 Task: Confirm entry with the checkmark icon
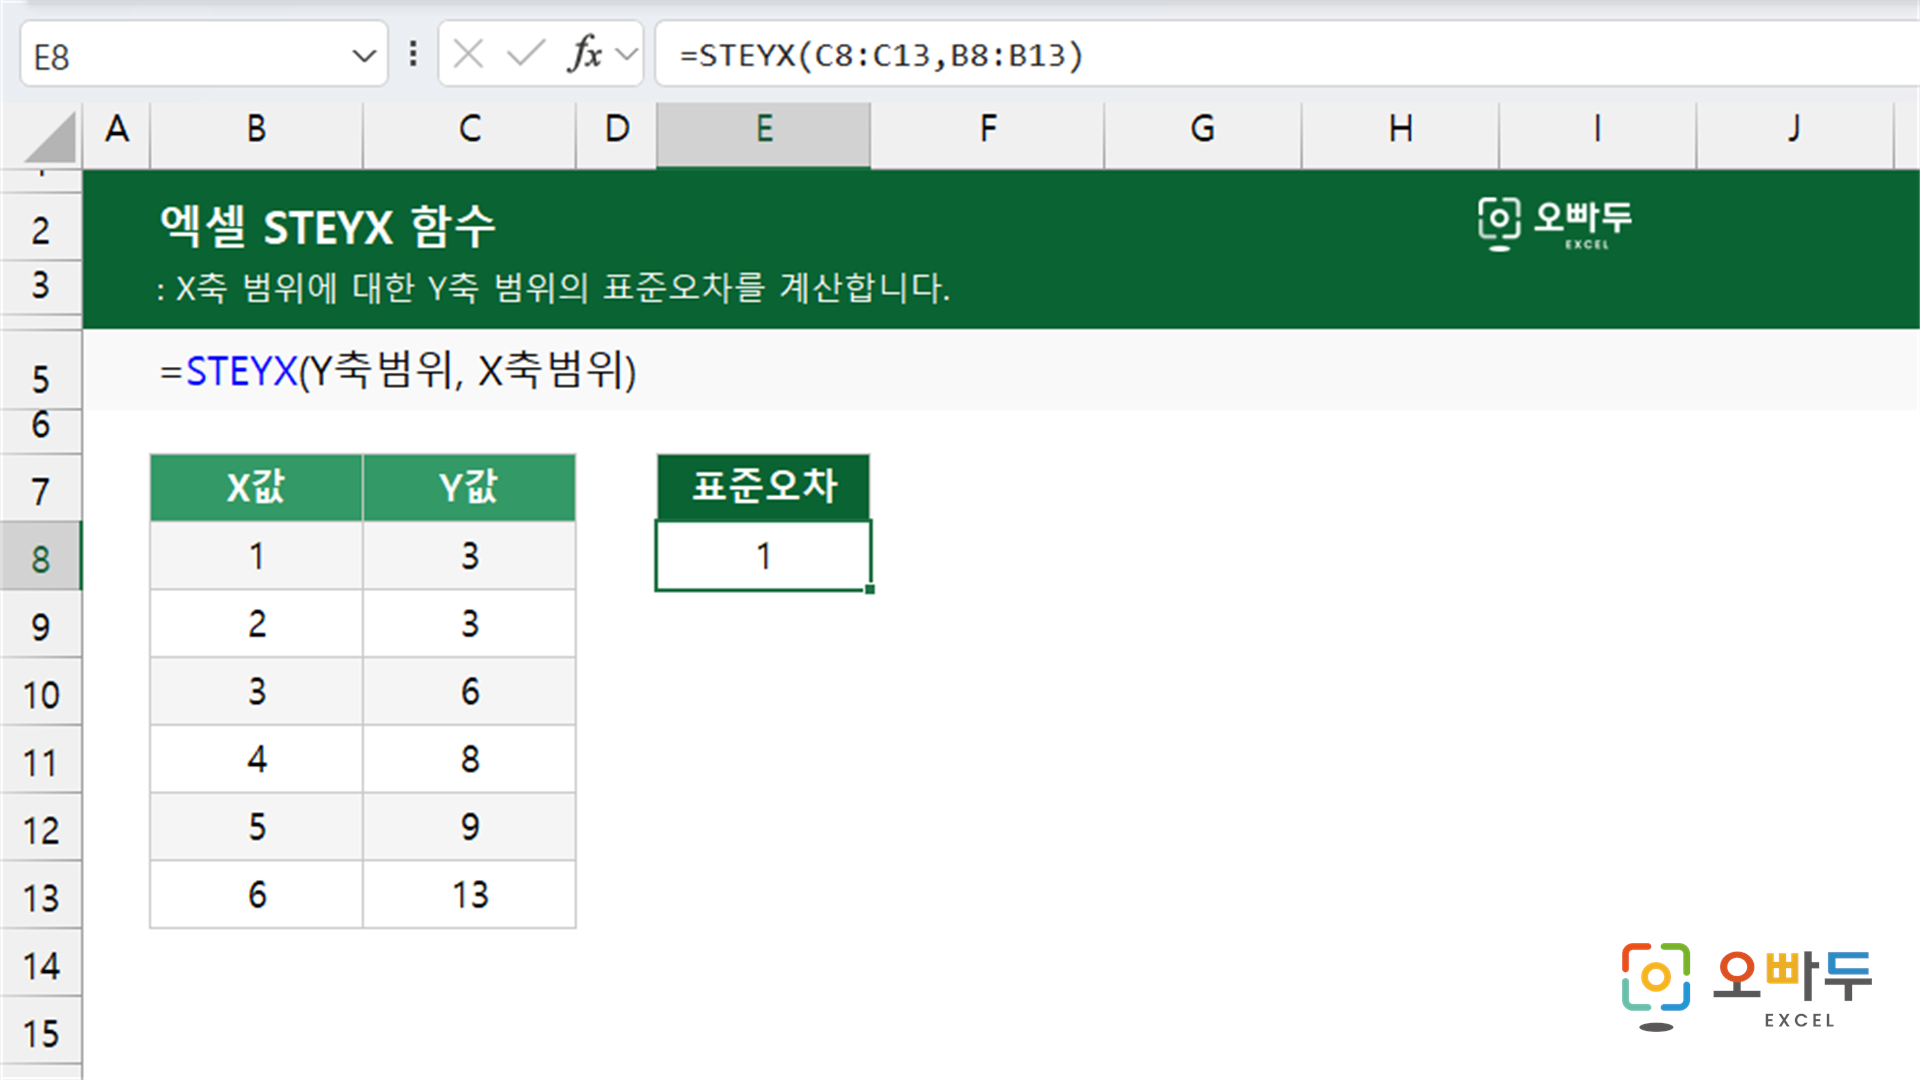click(x=526, y=54)
